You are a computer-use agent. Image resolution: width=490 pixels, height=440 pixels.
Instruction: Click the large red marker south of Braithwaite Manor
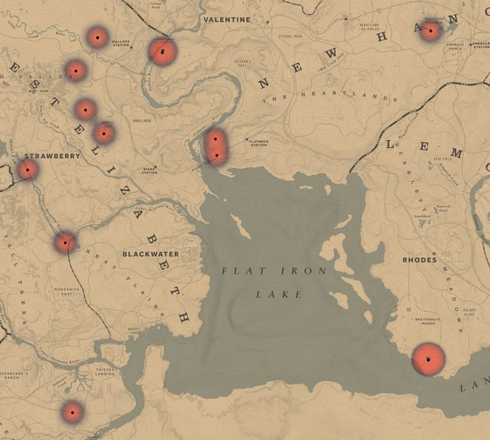point(428,359)
